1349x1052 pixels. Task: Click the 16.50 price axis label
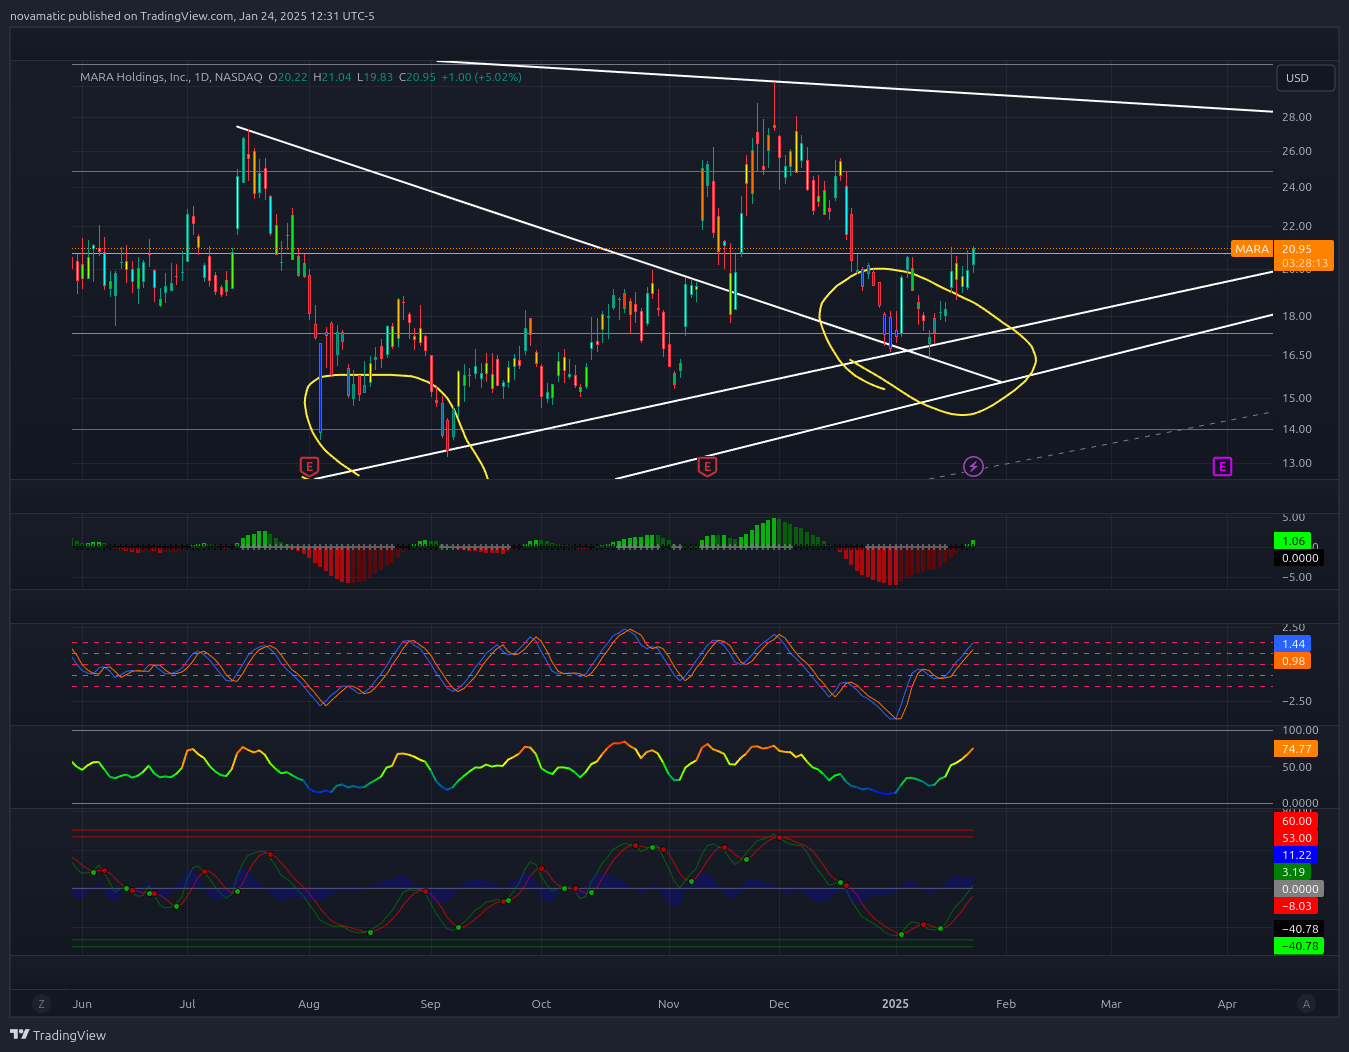[1296, 355]
